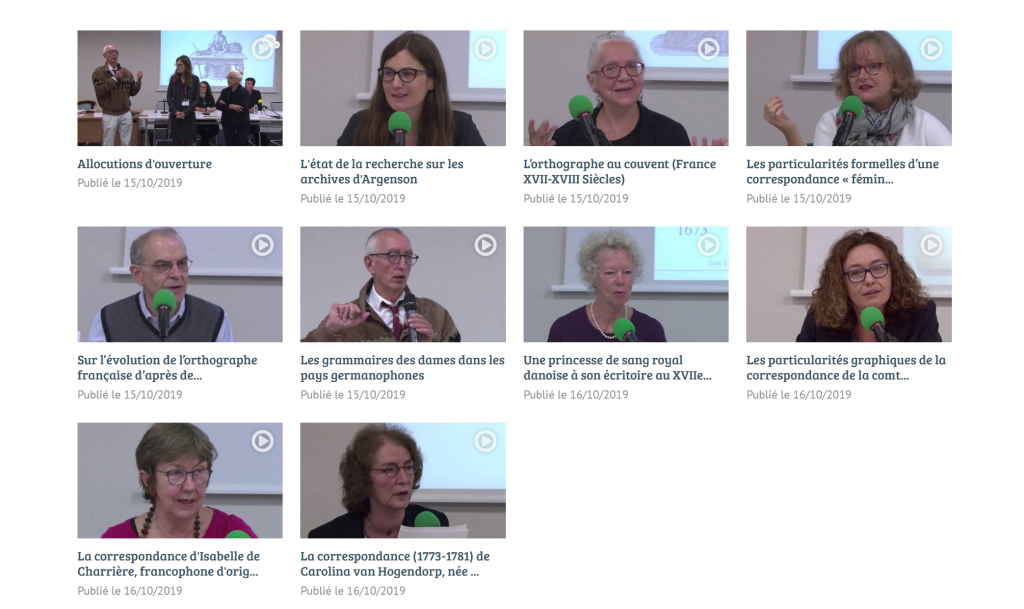Screen dimensions: 1024x609
Task: Play the correspondance « fémin… video via icon
Action: 931,48
